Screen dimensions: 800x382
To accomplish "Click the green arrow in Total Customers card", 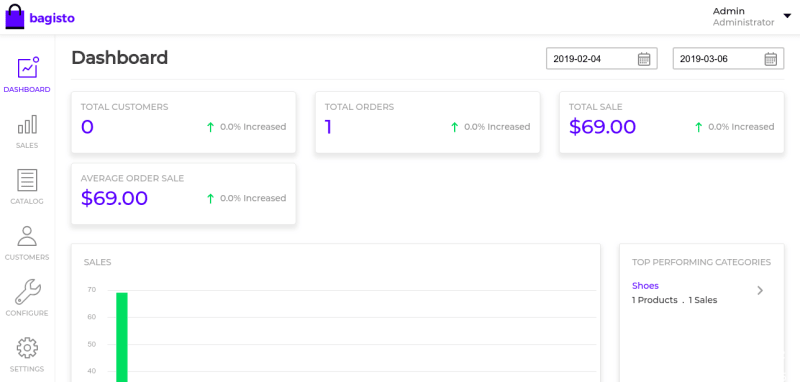I will pyautogui.click(x=210, y=127).
